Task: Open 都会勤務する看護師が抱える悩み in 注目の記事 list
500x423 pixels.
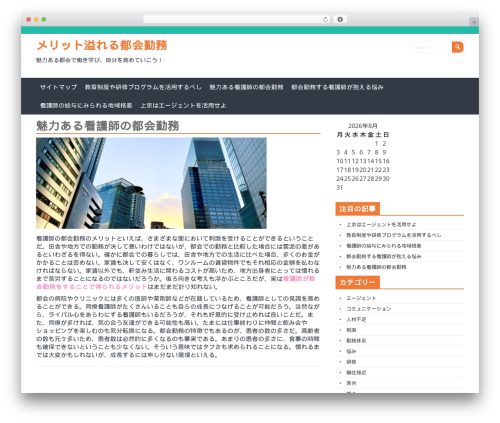Action: (x=384, y=256)
